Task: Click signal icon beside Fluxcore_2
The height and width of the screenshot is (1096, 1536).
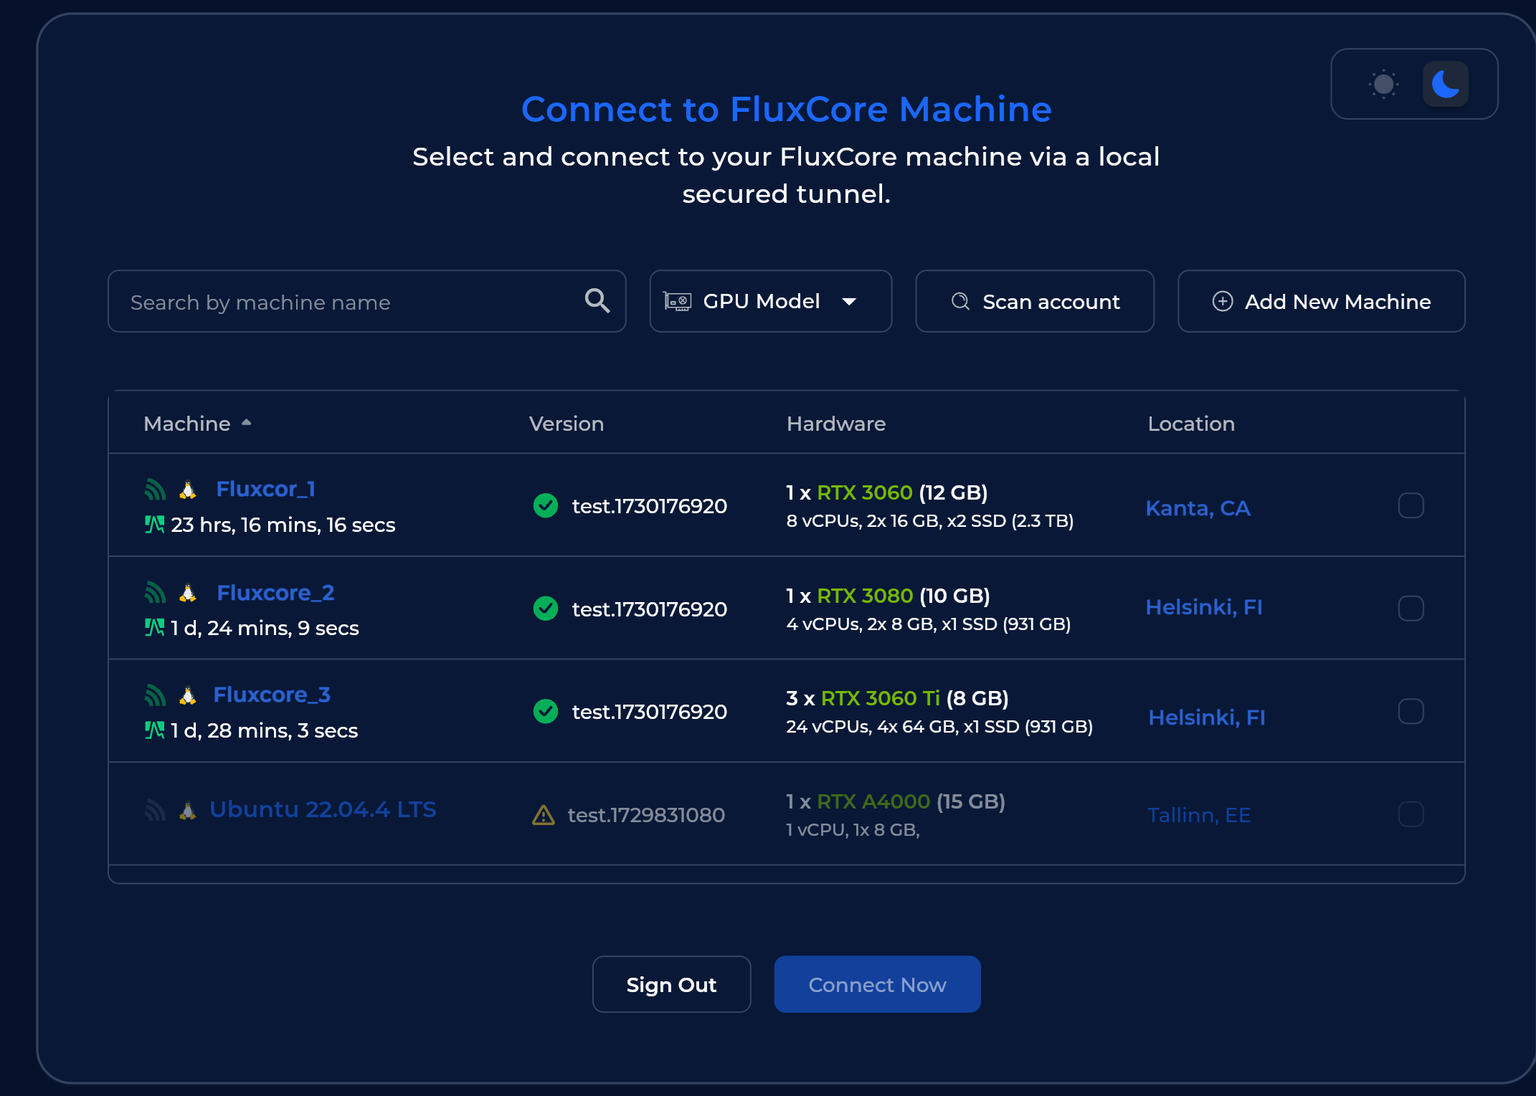Action: tap(155, 593)
